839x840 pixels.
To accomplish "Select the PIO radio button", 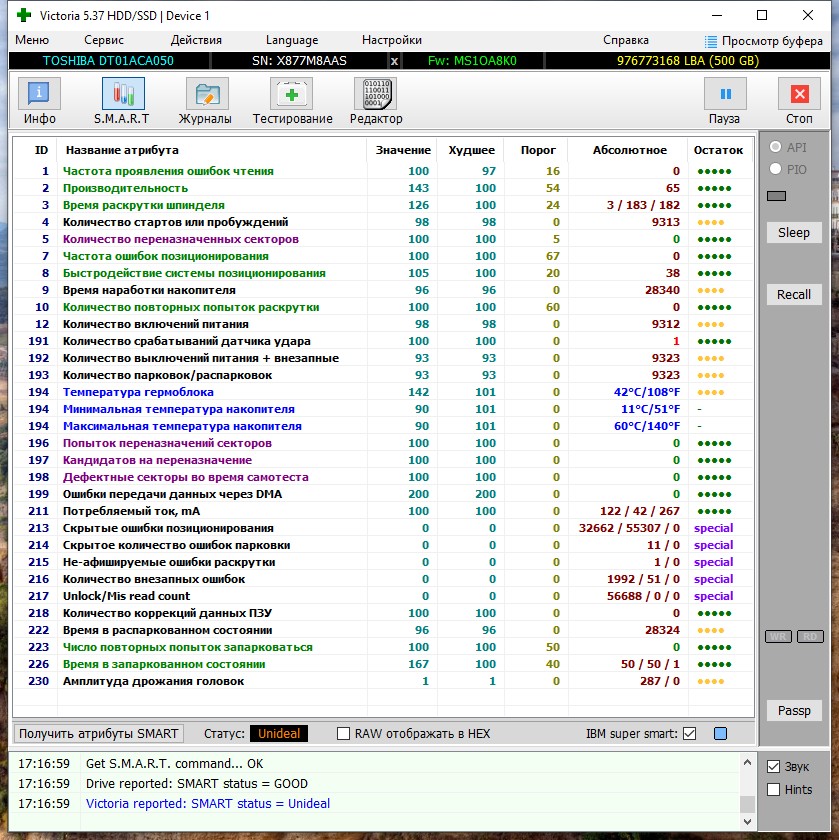I will click(775, 169).
